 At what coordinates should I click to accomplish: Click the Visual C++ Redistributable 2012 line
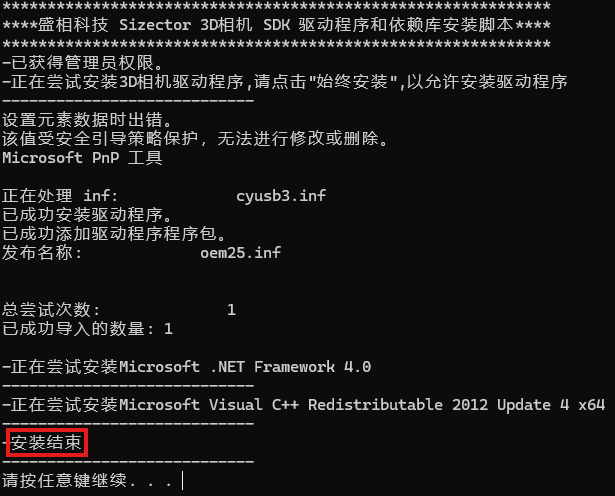click(304, 405)
